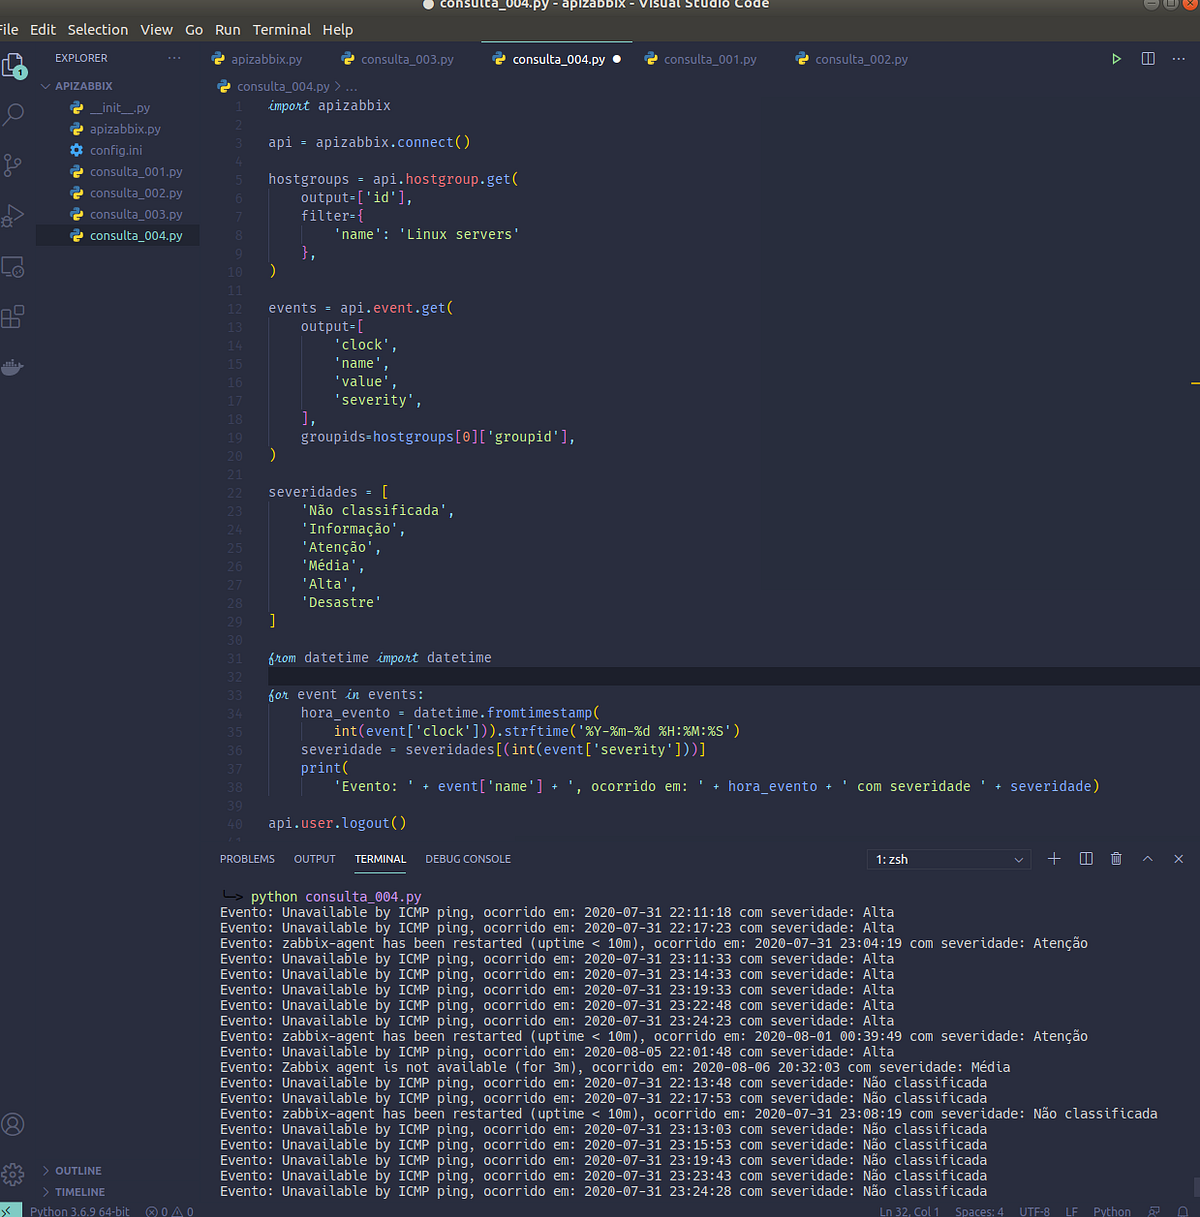The height and width of the screenshot is (1217, 1200).
Task: Open the Source Control view
Action: point(14,165)
